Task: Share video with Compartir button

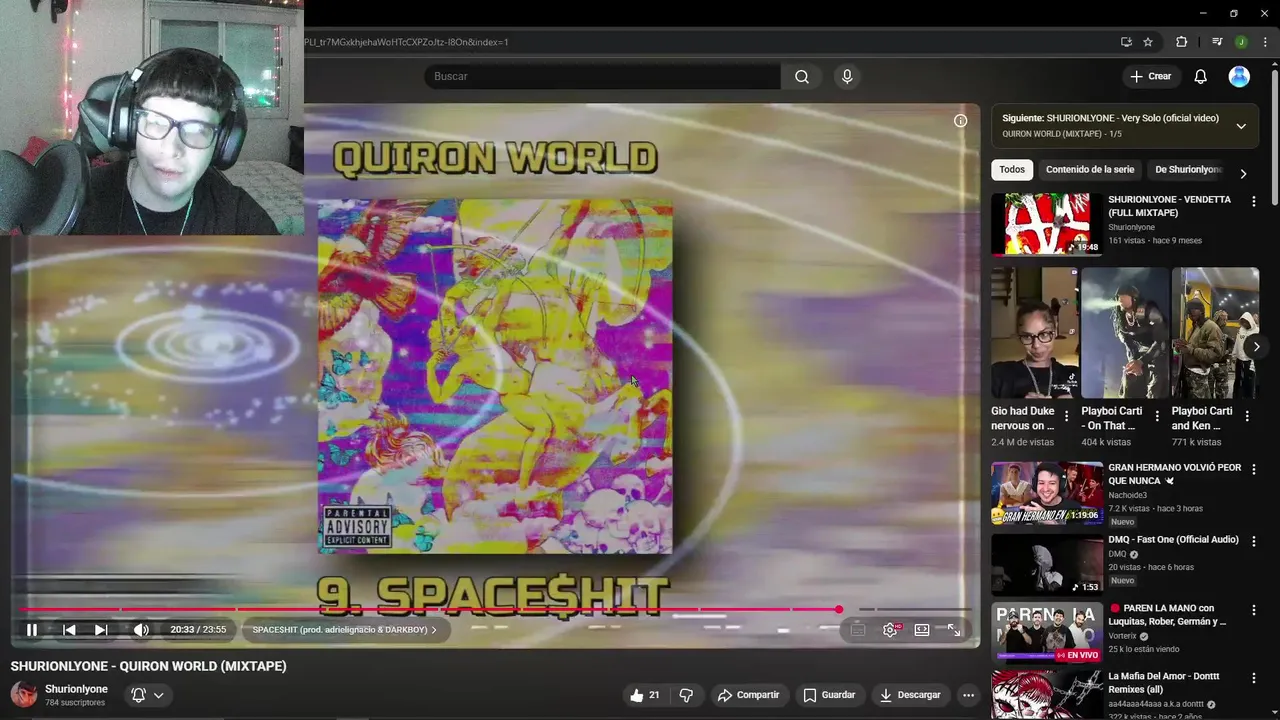Action: 748,695
